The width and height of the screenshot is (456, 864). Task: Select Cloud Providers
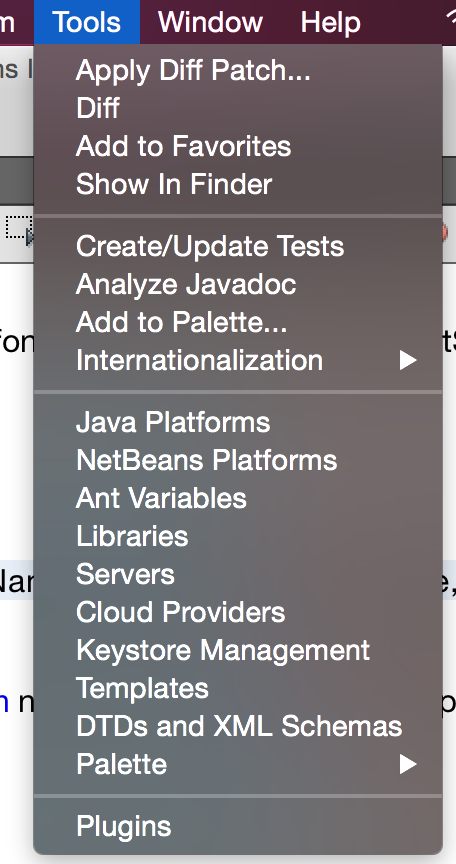coord(238,612)
